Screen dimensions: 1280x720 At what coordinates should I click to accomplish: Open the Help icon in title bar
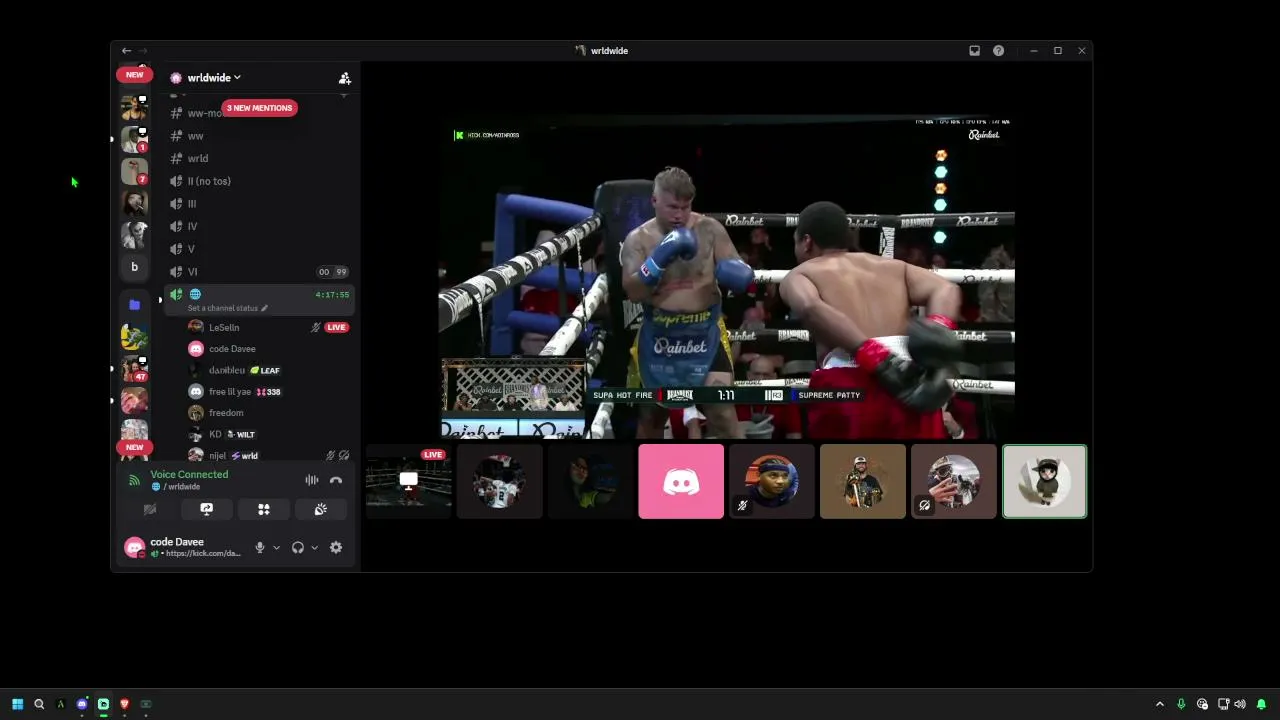(x=998, y=50)
